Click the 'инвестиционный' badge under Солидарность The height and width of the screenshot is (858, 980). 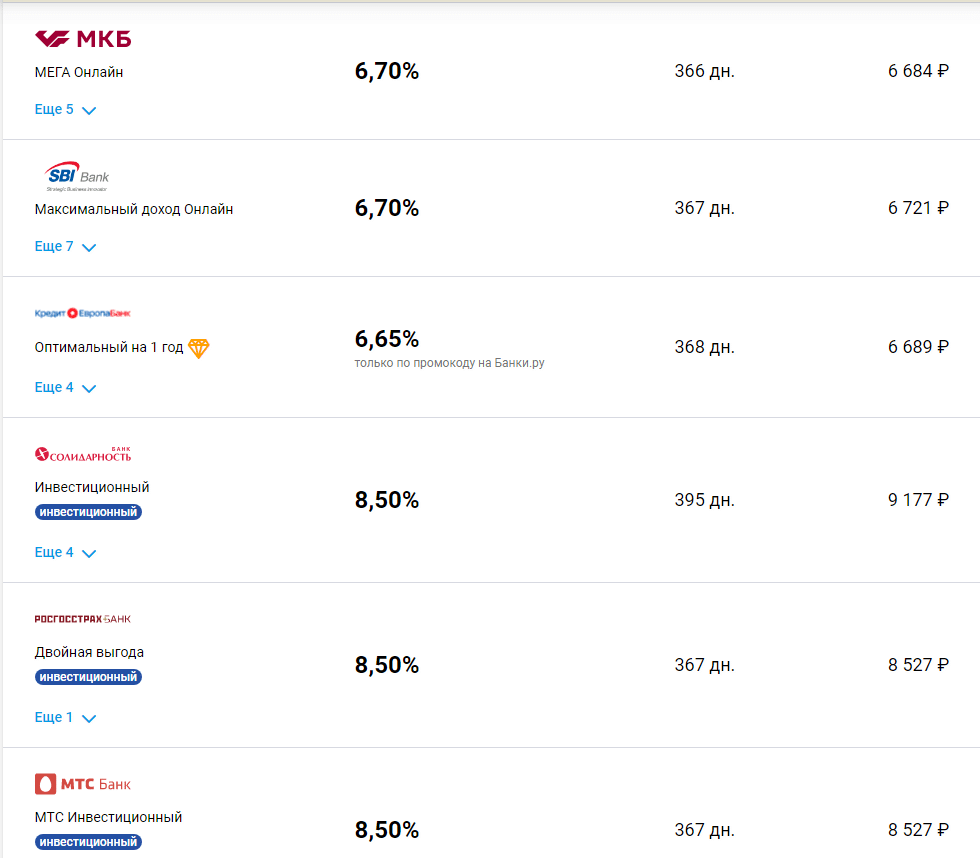click(88, 512)
